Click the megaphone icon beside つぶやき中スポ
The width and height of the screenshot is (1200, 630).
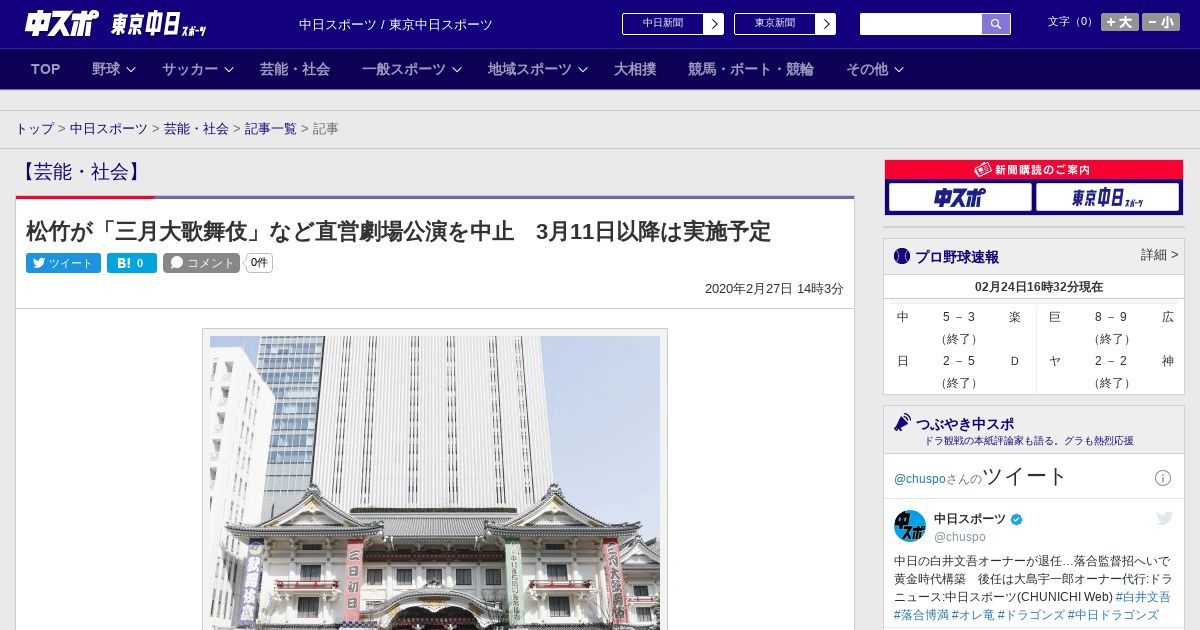coord(903,423)
